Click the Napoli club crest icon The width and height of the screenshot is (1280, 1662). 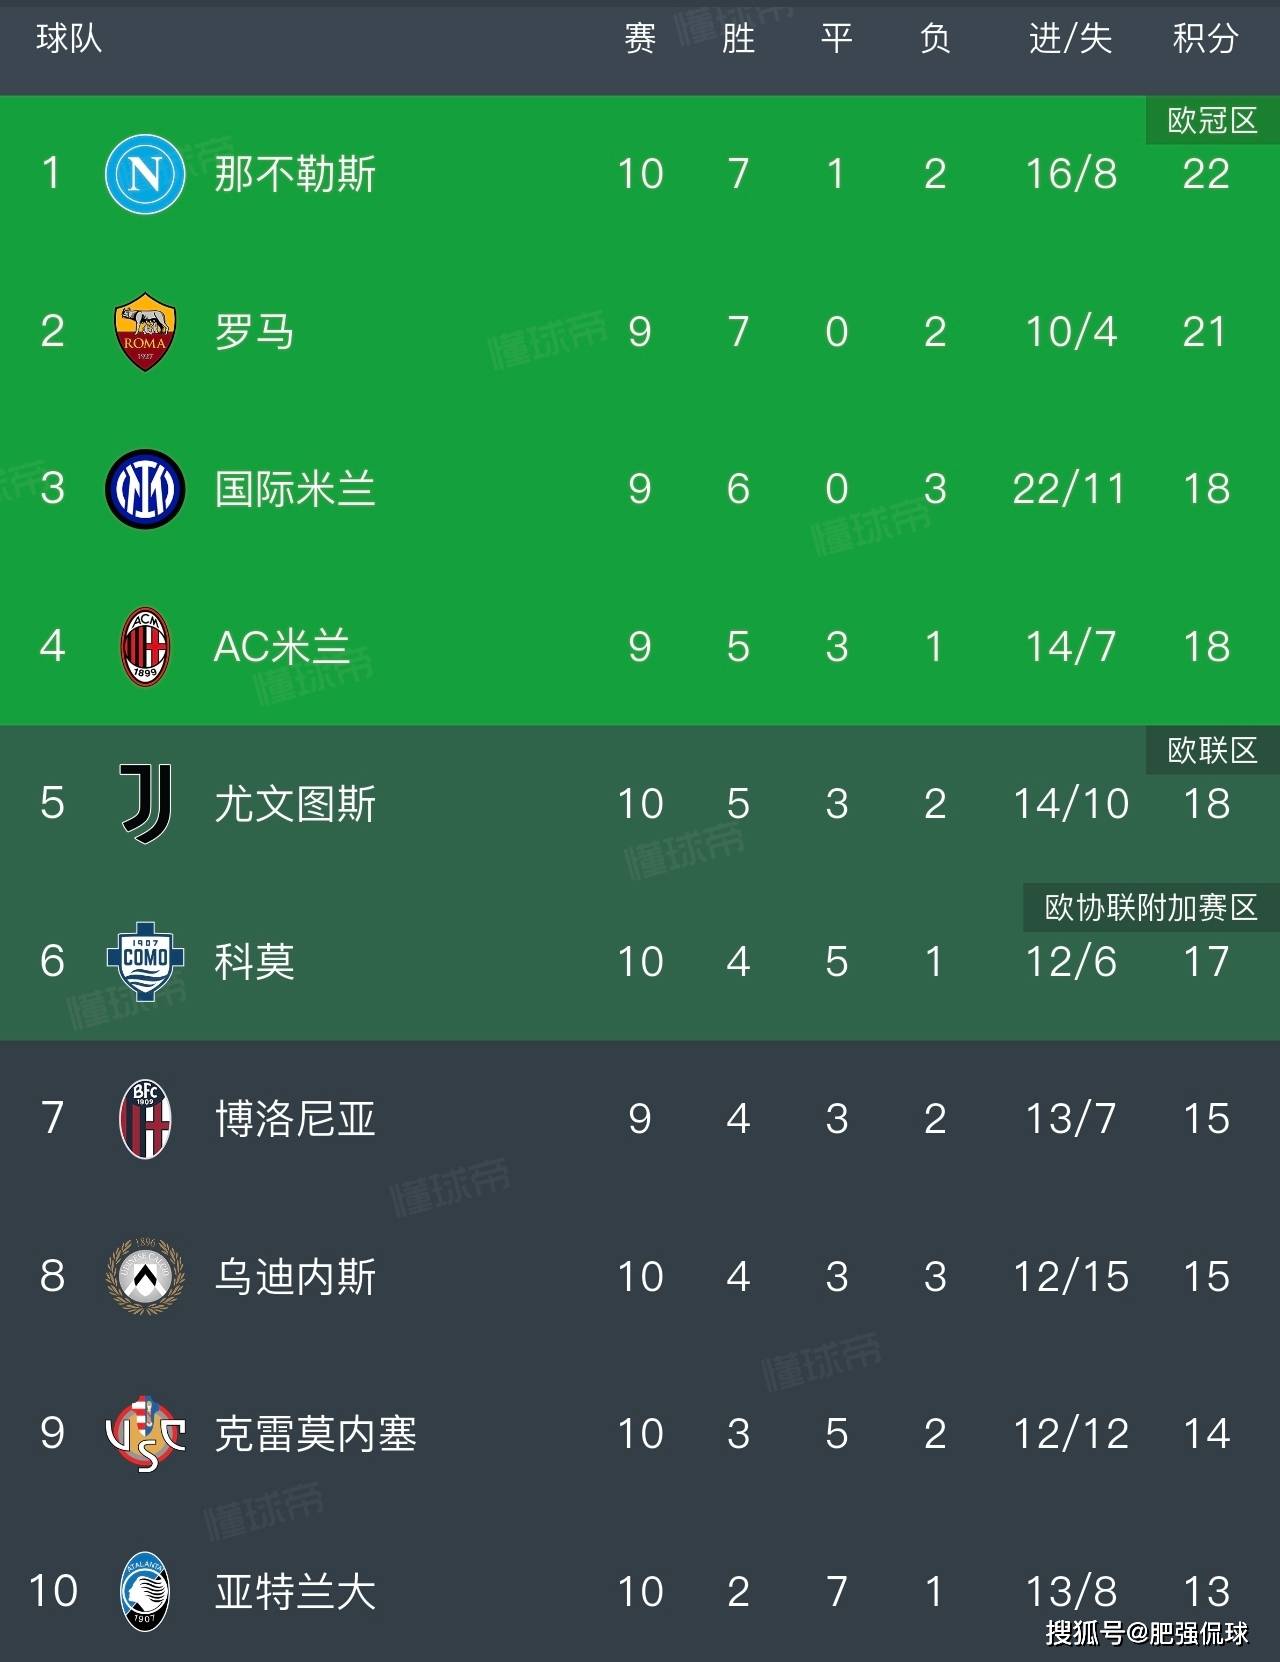(145, 174)
